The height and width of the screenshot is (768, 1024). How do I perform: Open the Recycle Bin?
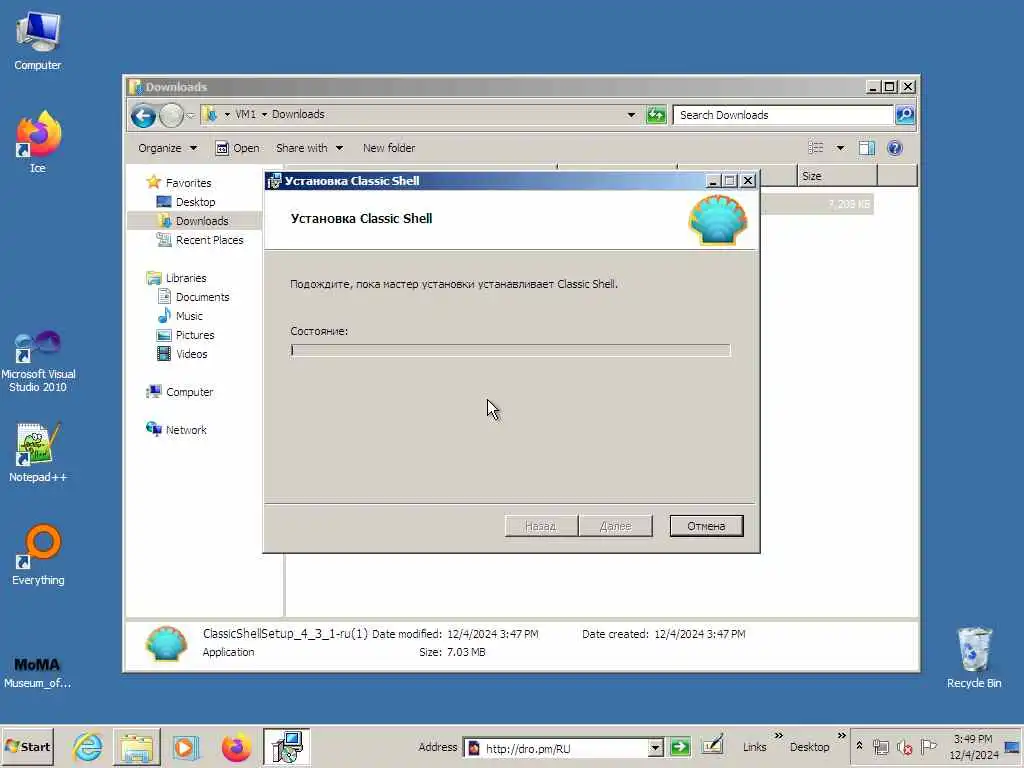pos(974,658)
